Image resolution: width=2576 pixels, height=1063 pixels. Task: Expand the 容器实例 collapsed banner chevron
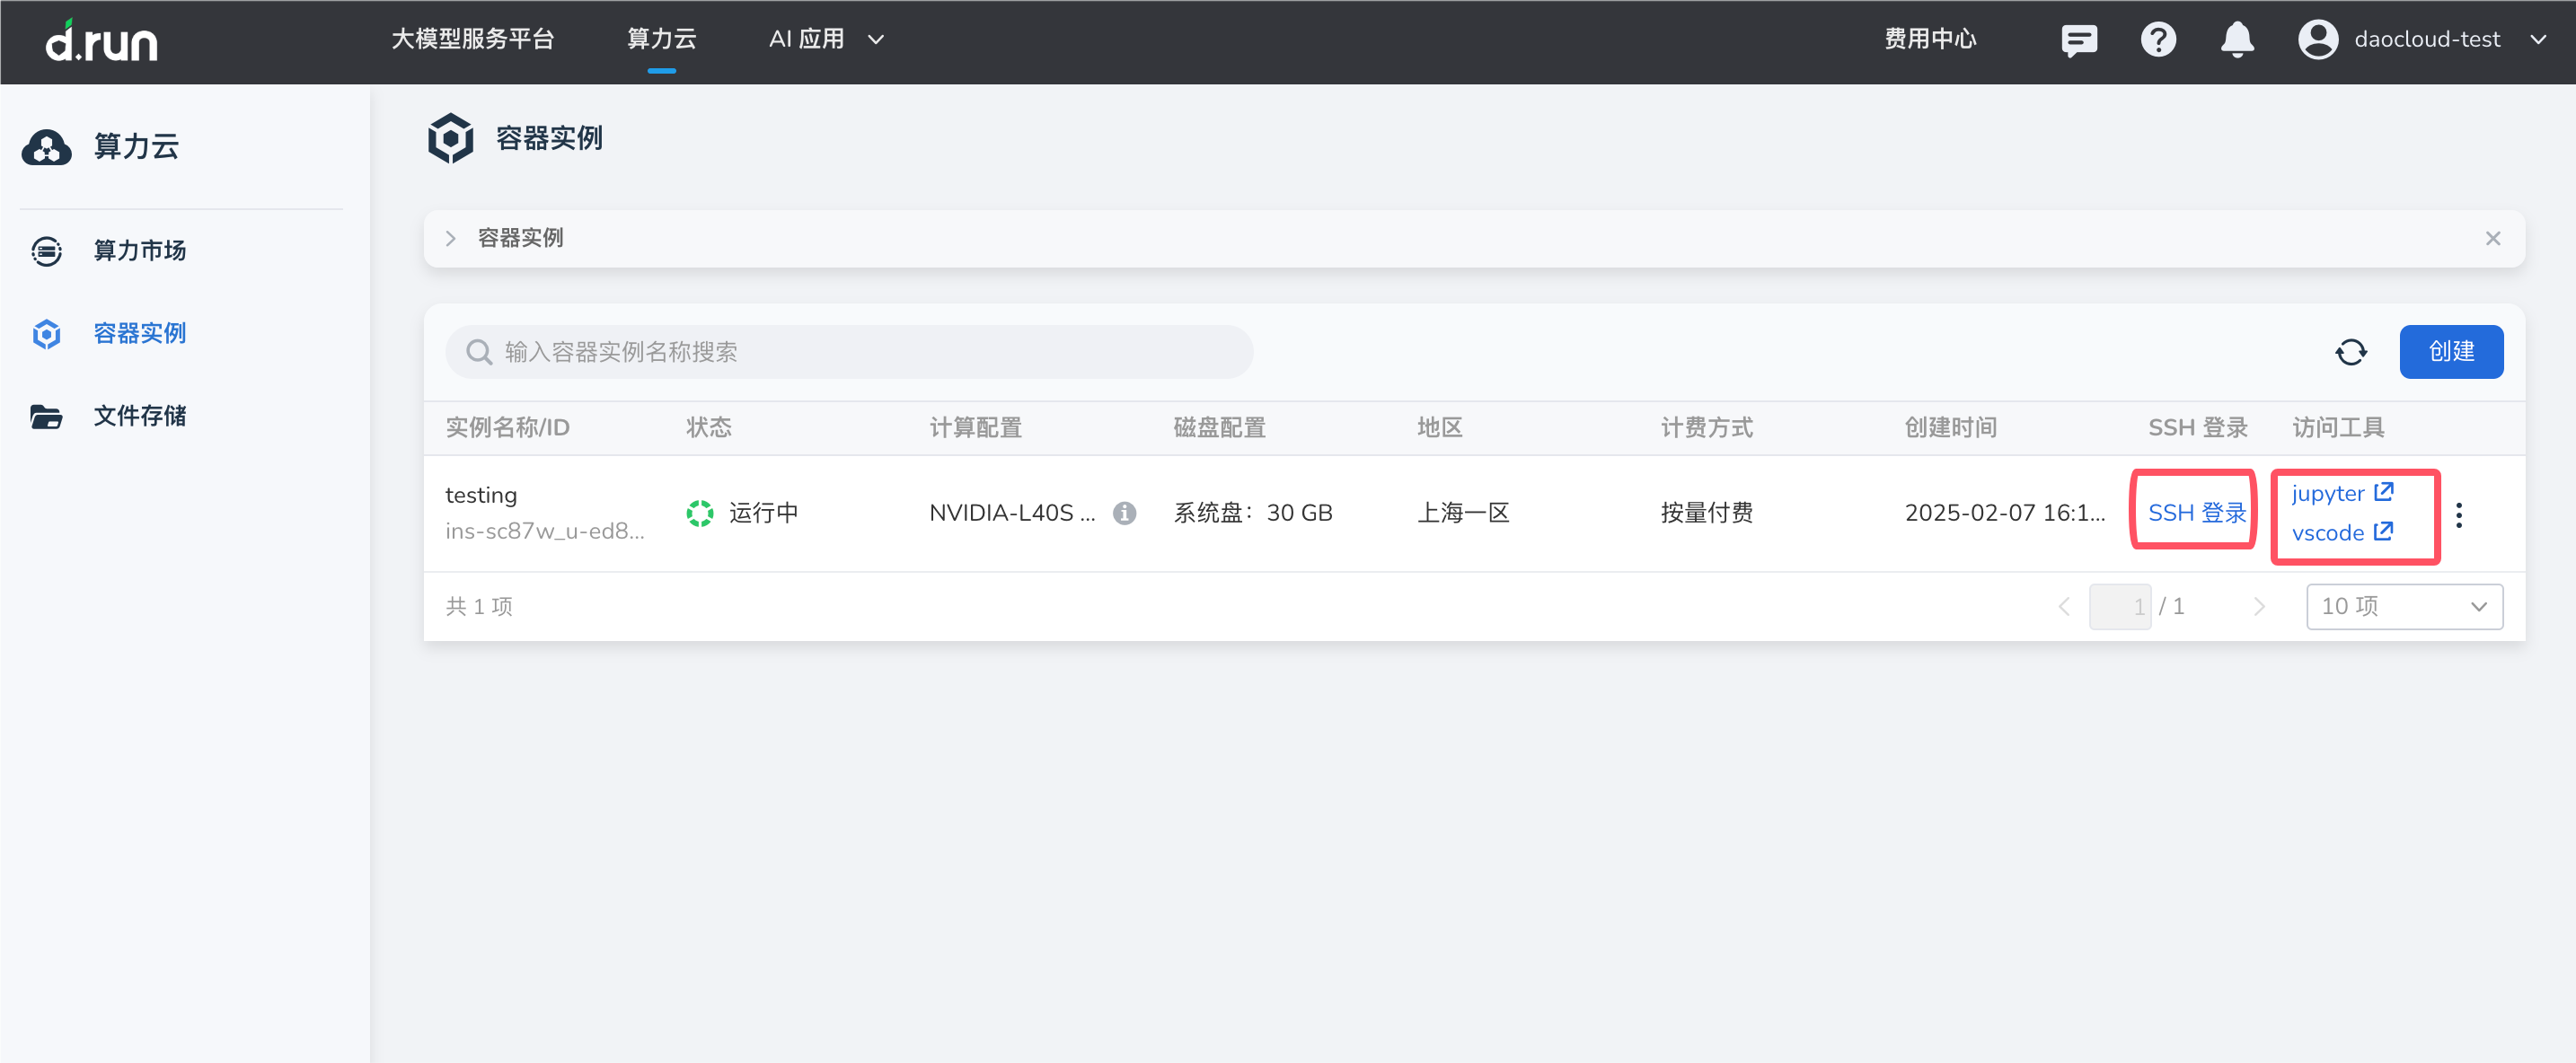[x=451, y=238]
